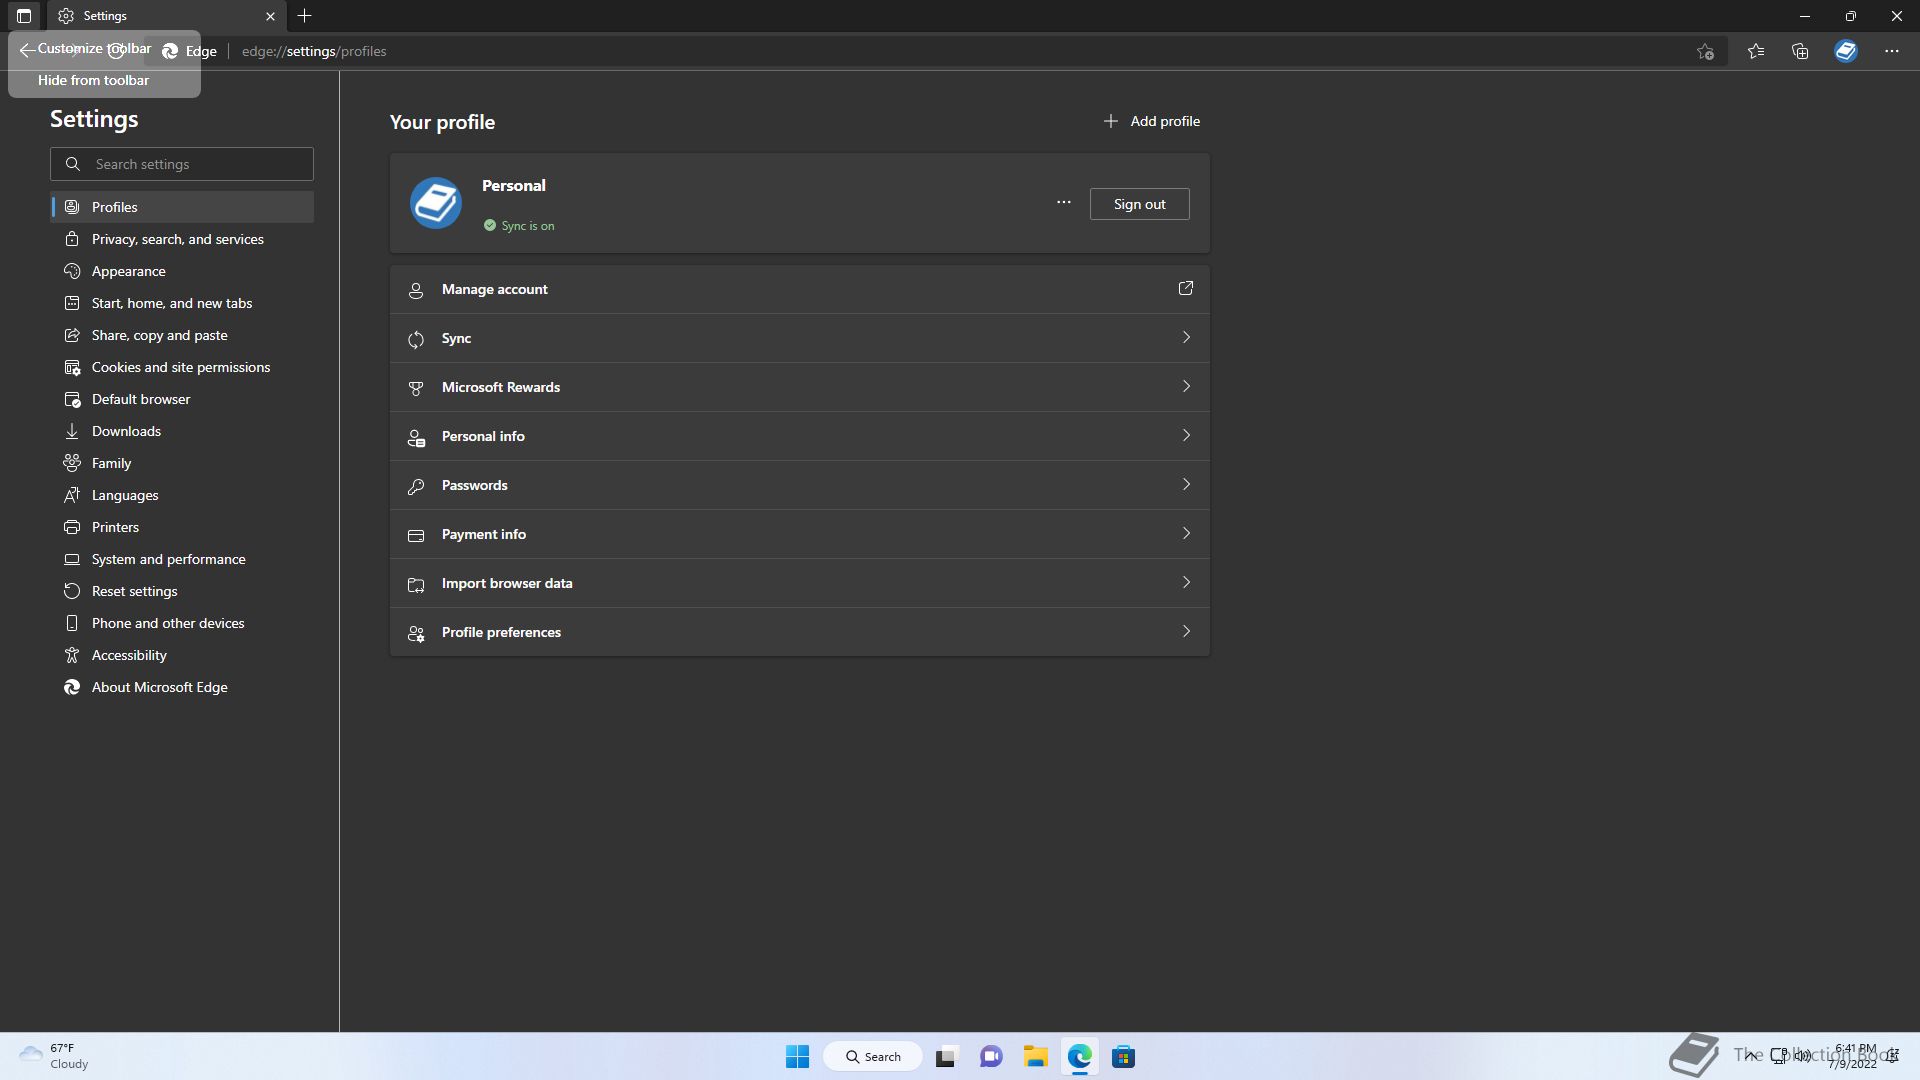
Task: Open Edge Settings and more menu
Action: [x=1892, y=51]
